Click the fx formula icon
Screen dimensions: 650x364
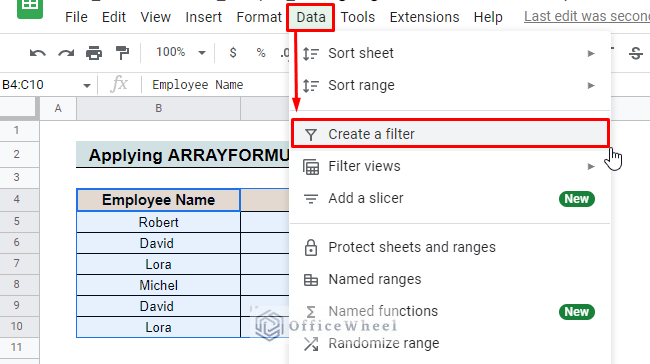click(119, 84)
